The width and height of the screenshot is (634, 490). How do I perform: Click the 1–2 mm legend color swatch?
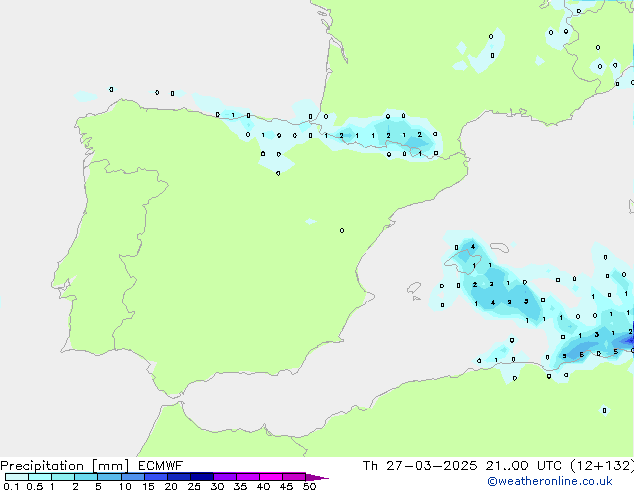[x=63, y=477]
